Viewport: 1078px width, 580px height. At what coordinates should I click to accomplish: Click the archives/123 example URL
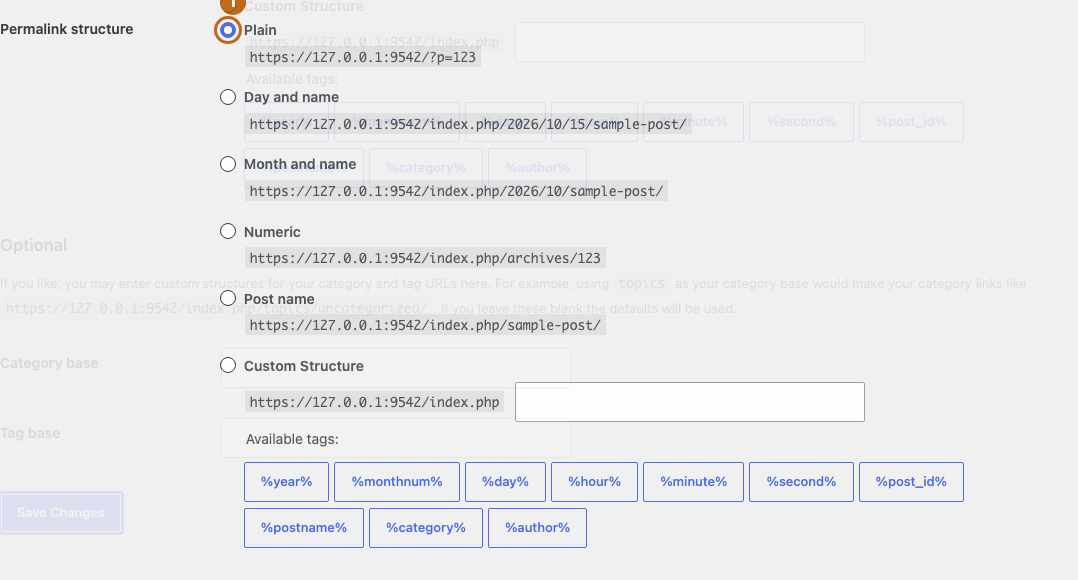425,258
